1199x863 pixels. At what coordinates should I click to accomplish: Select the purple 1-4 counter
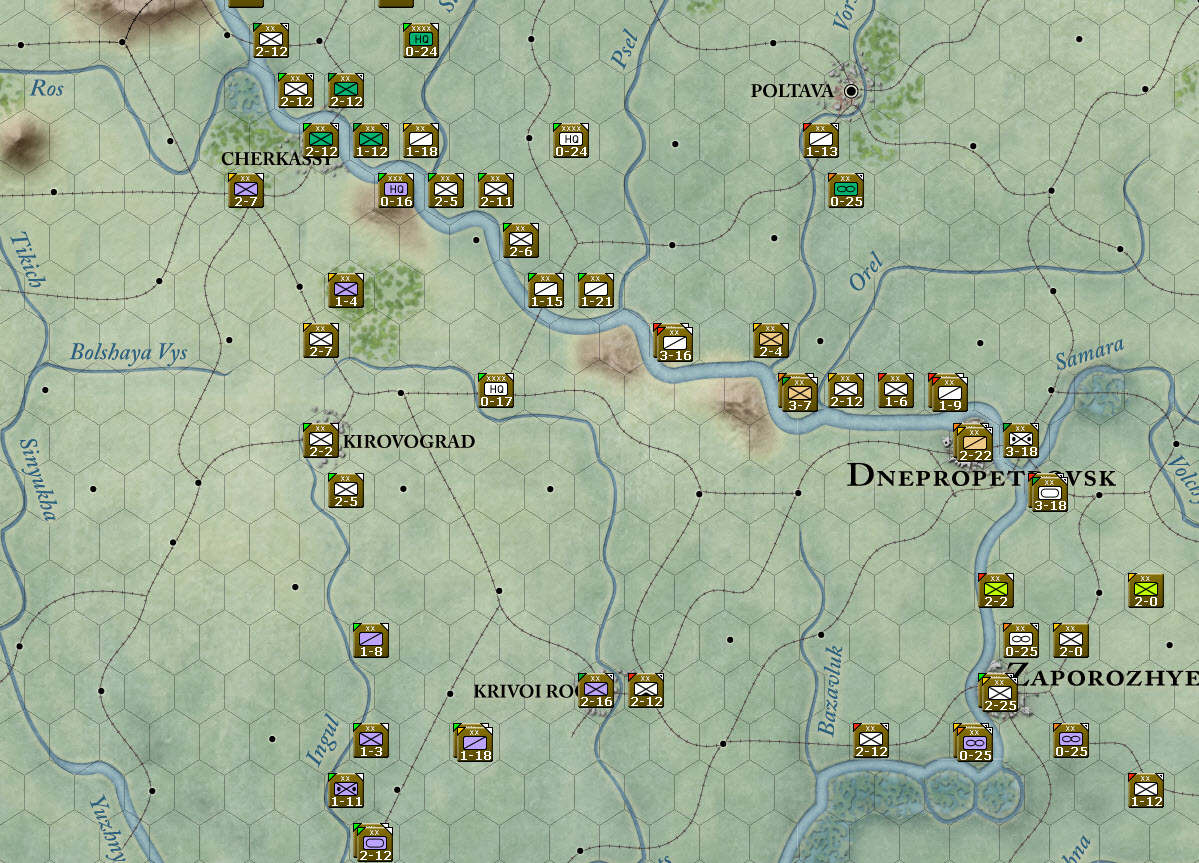pyautogui.click(x=346, y=290)
